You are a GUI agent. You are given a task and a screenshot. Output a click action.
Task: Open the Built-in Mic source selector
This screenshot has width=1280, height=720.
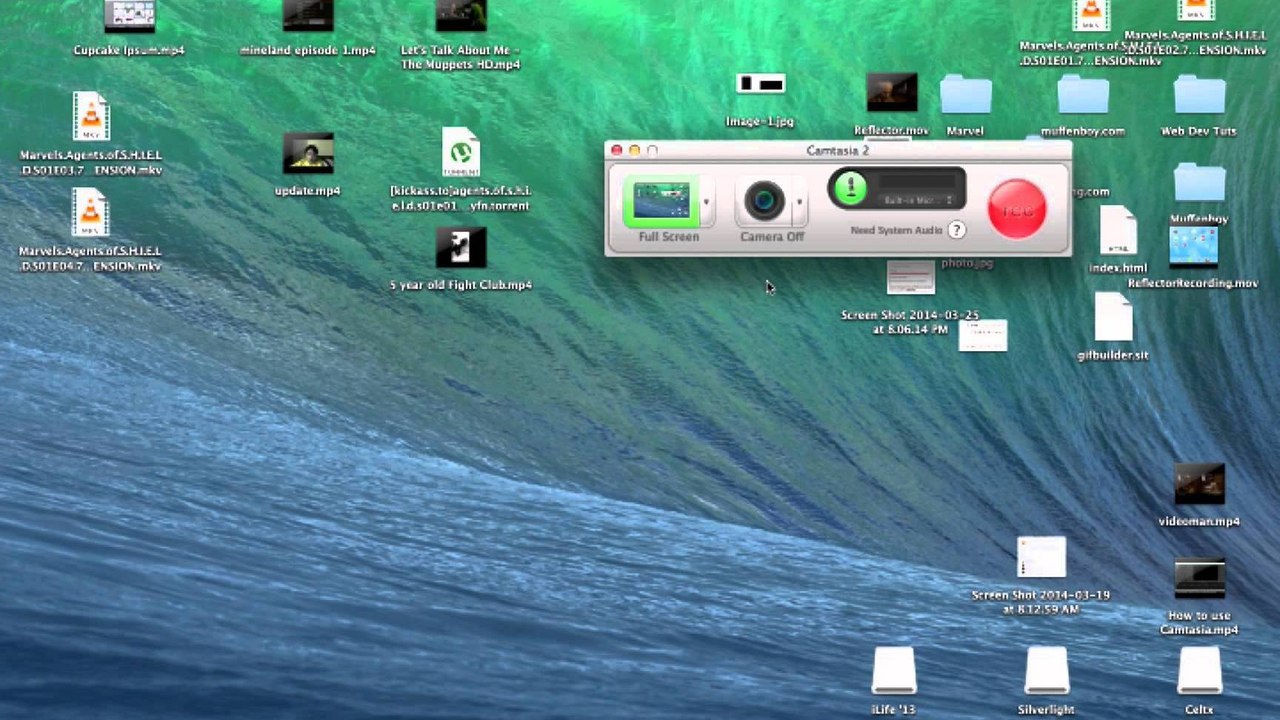point(918,200)
